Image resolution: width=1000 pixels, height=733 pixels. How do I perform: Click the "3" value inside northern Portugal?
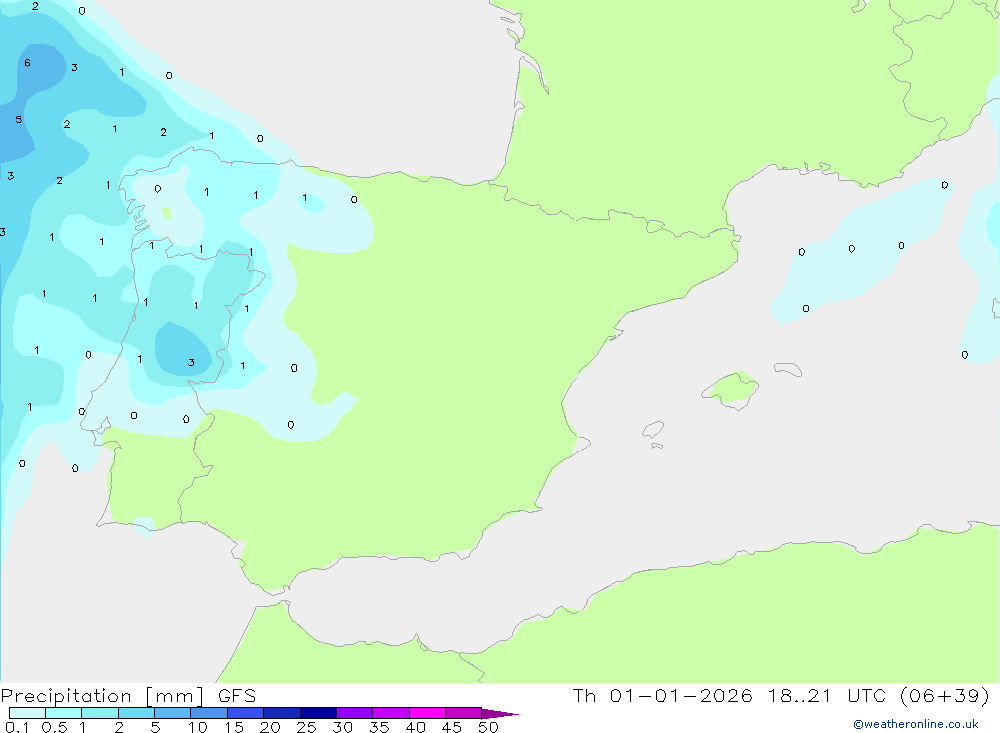191,362
